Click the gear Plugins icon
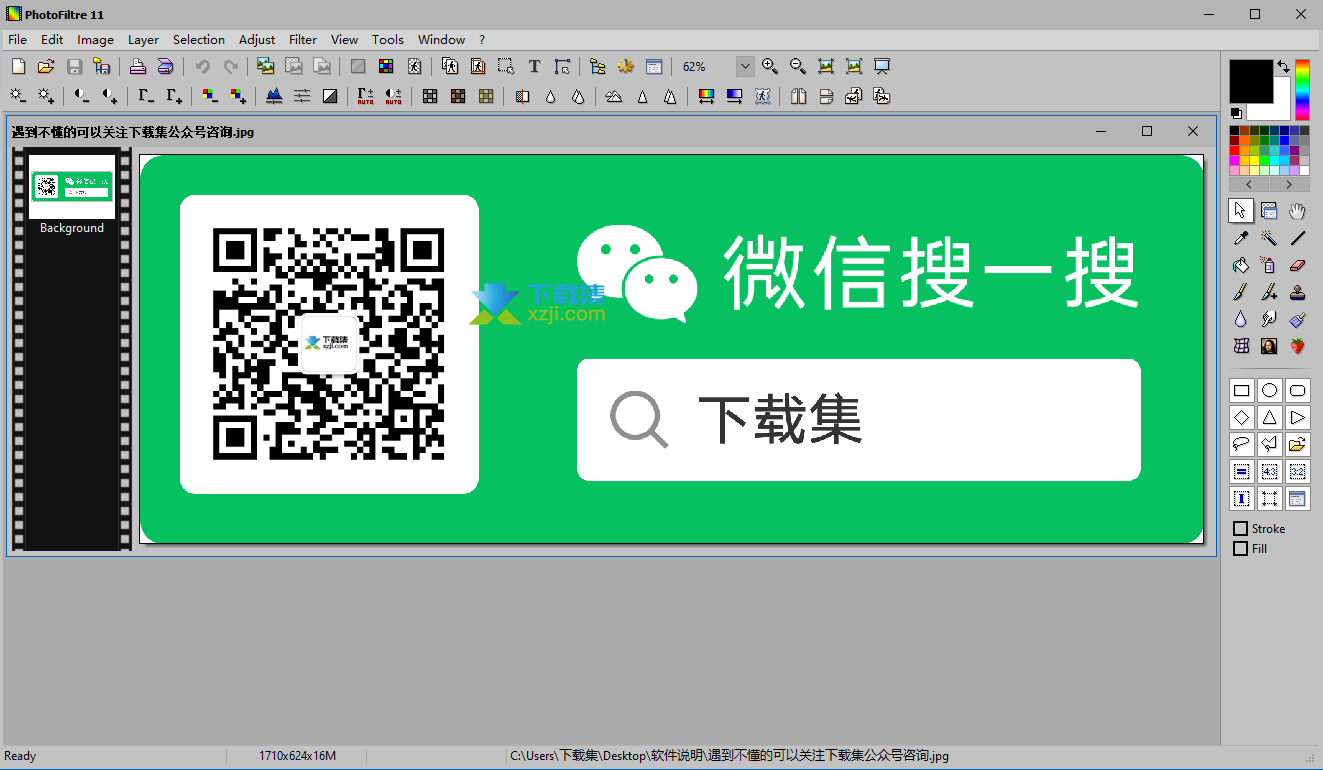 pyautogui.click(x=626, y=67)
